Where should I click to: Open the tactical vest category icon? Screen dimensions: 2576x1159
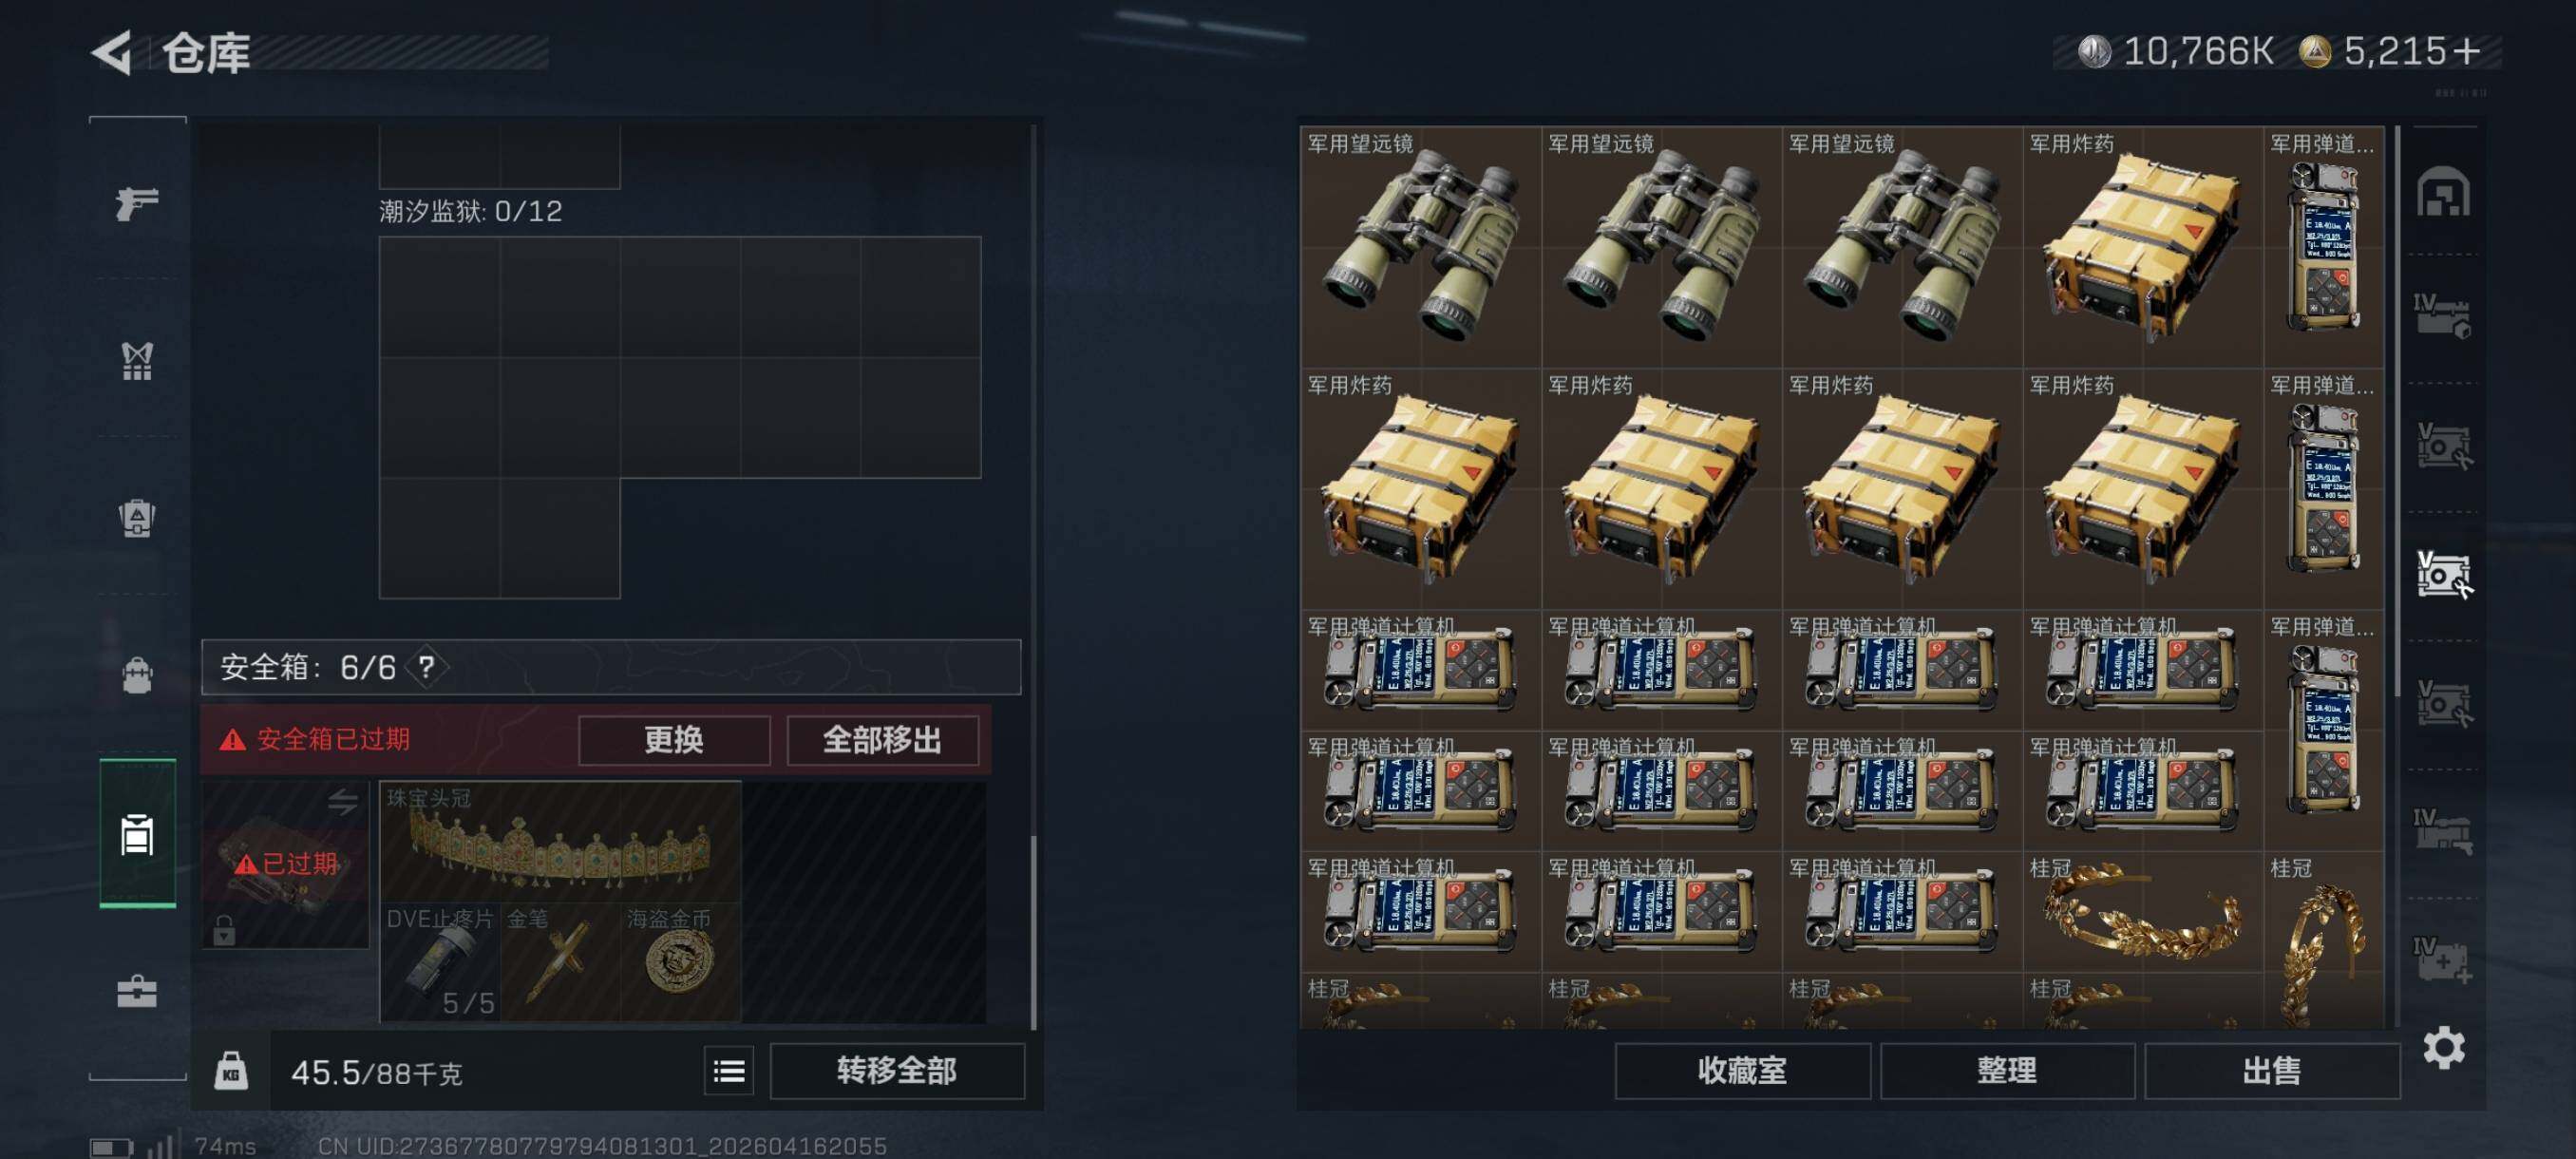tap(137, 361)
